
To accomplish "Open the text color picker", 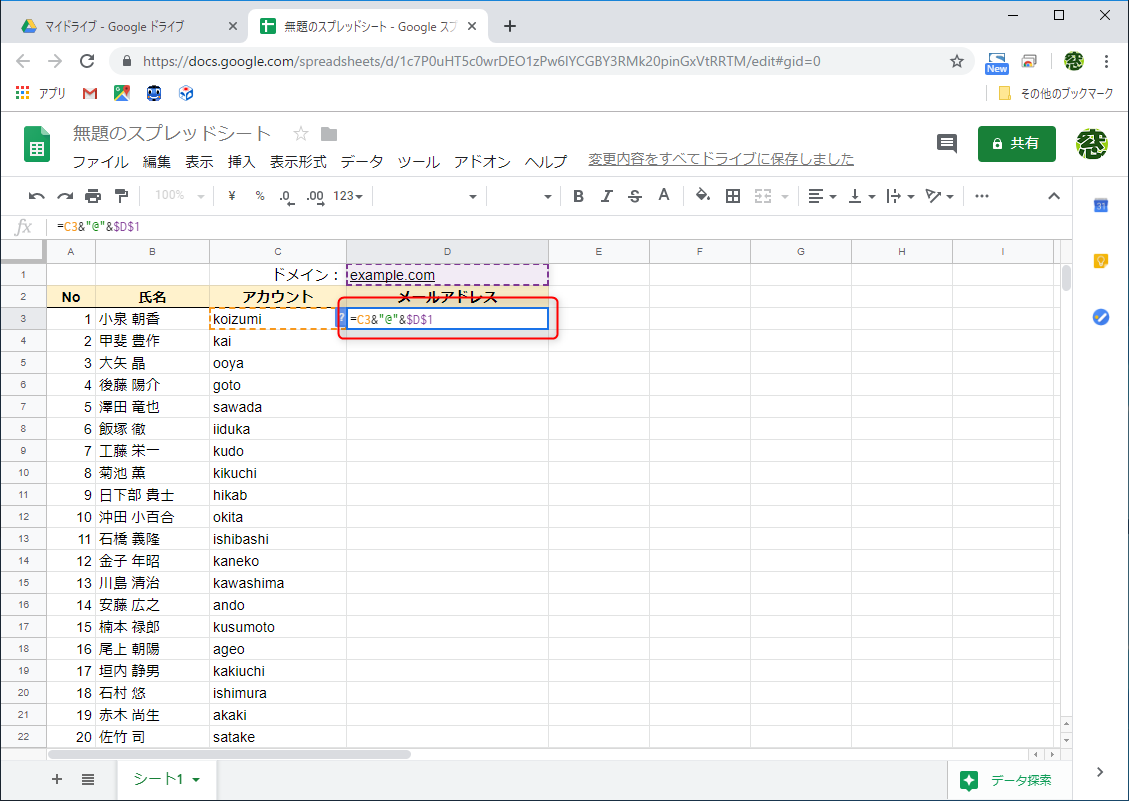I will [x=663, y=196].
